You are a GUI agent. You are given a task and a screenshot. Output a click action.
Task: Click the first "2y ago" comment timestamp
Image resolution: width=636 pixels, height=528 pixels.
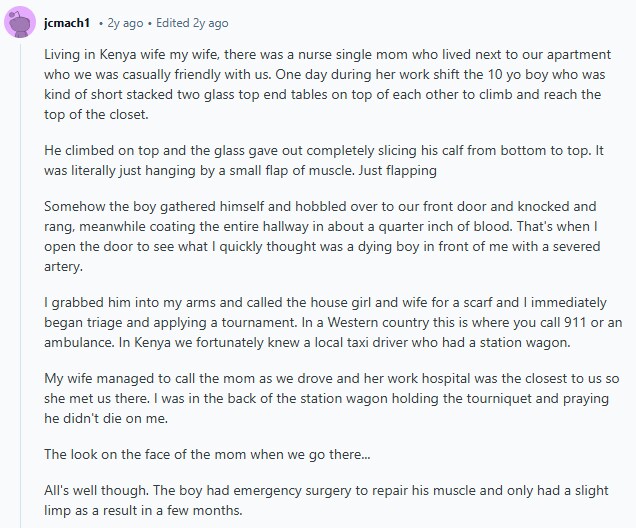128,22
